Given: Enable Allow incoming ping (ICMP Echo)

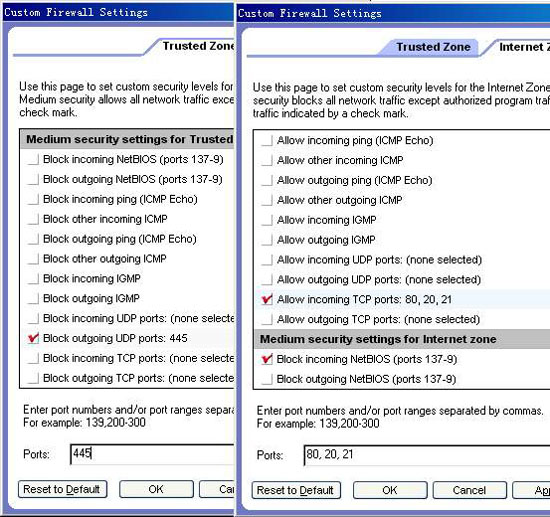Looking at the screenshot, I should [267, 141].
